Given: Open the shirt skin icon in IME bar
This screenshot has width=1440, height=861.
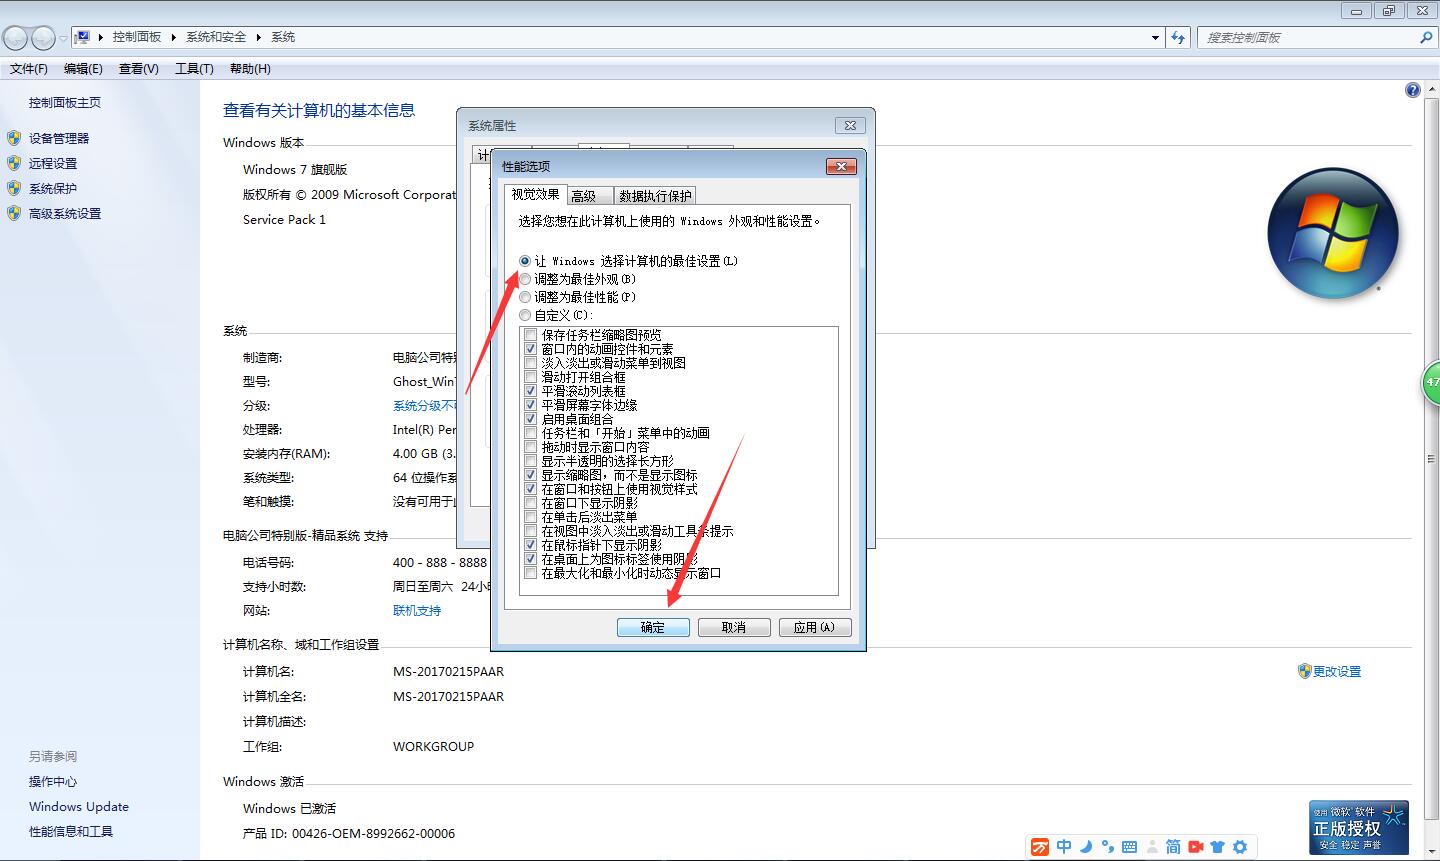Looking at the screenshot, I should coord(1217,847).
